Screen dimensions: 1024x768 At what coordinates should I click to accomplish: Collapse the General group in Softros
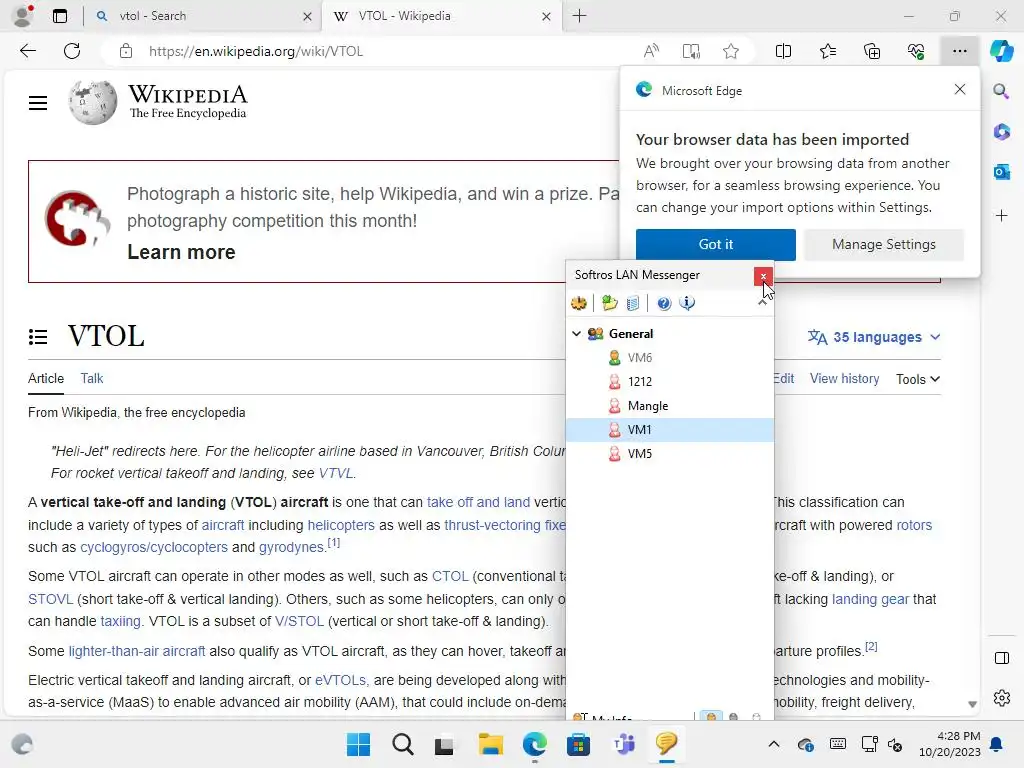(576, 334)
